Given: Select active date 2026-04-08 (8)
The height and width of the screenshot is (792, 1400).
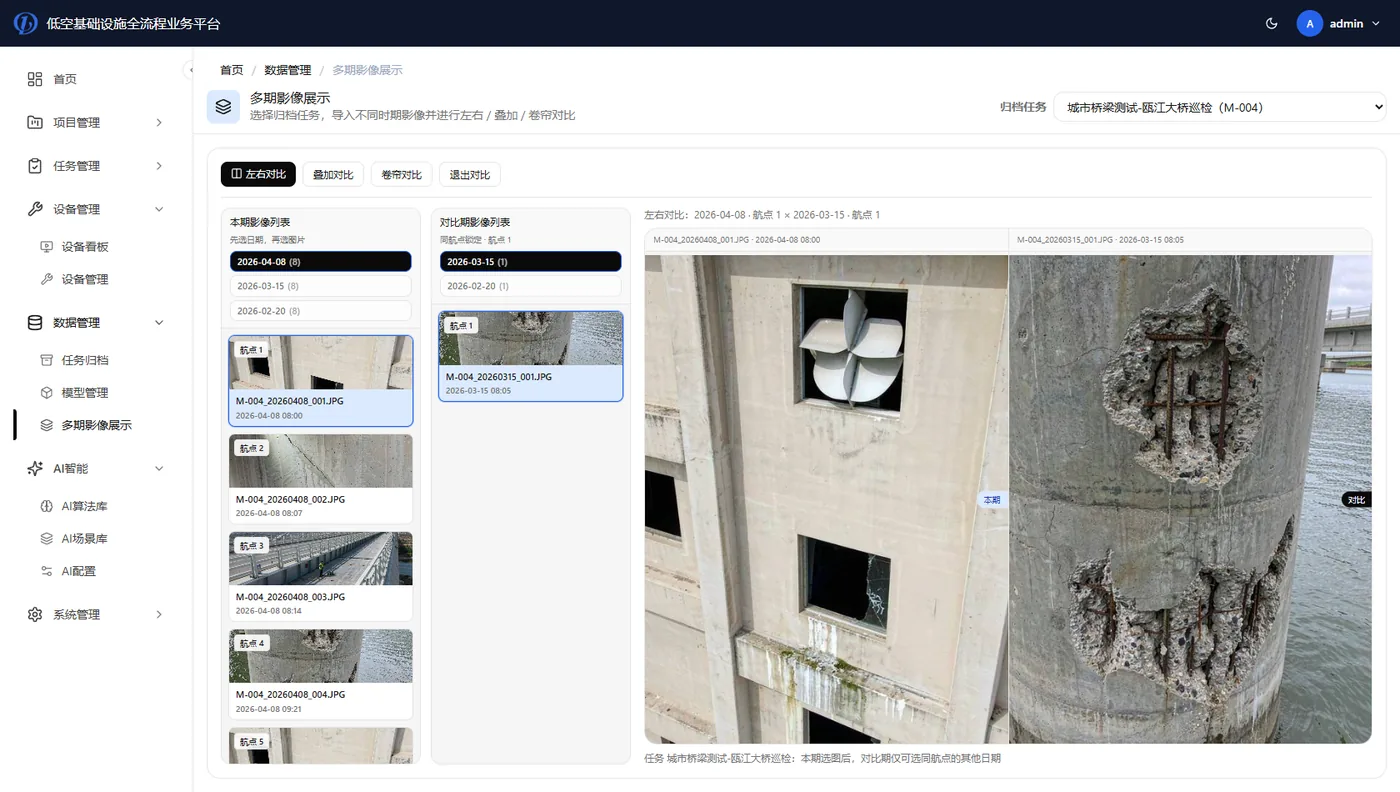Looking at the screenshot, I should pos(320,261).
